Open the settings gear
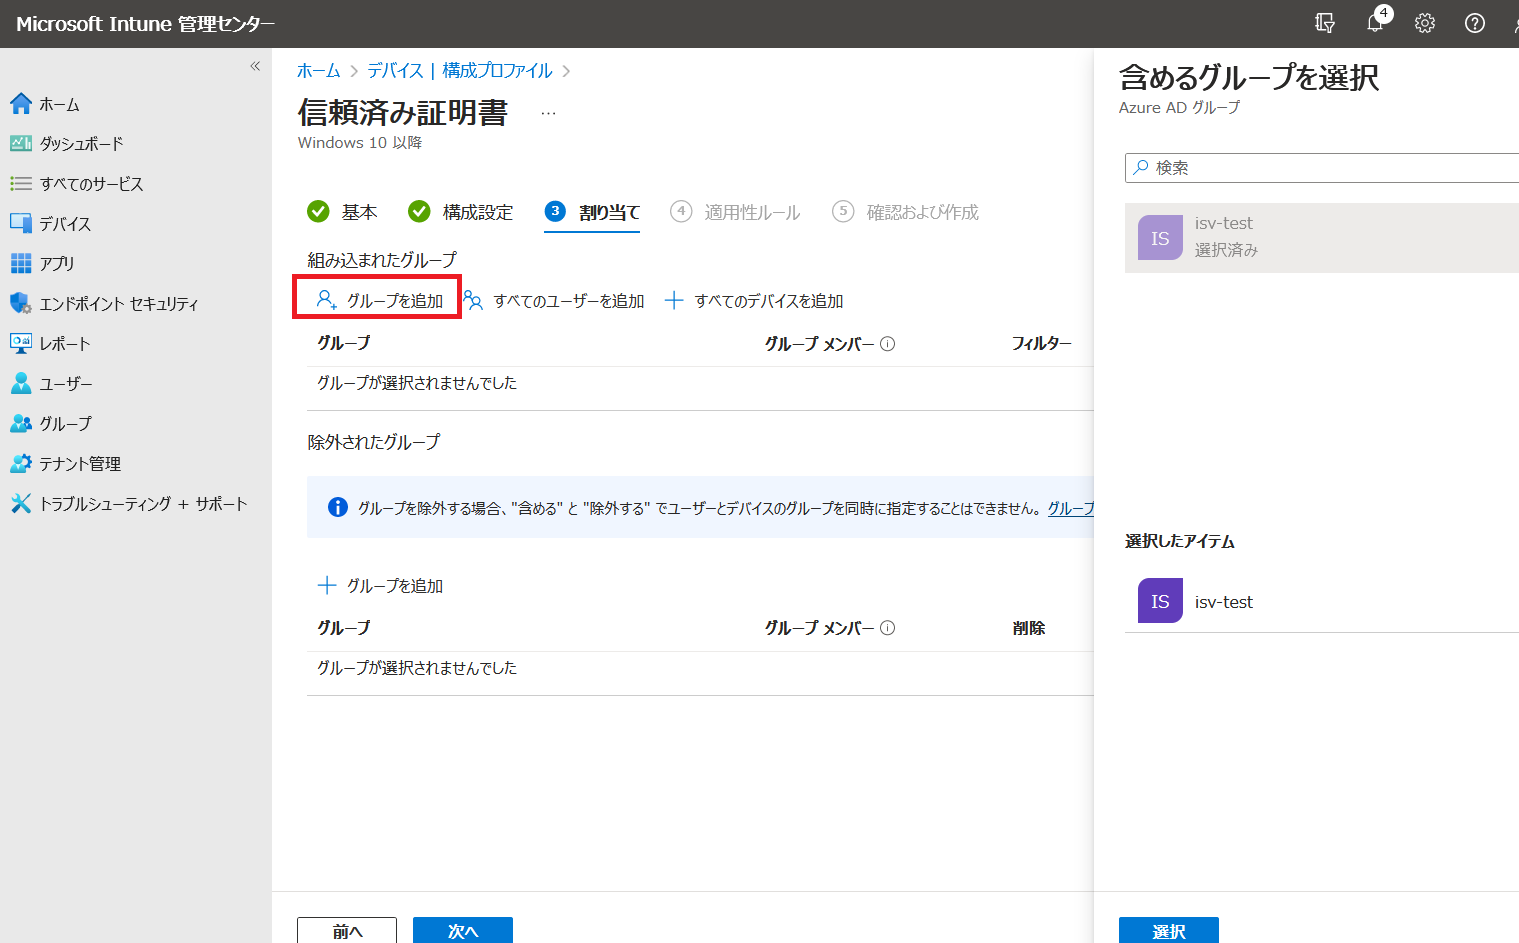The width and height of the screenshot is (1519, 943). click(1425, 23)
